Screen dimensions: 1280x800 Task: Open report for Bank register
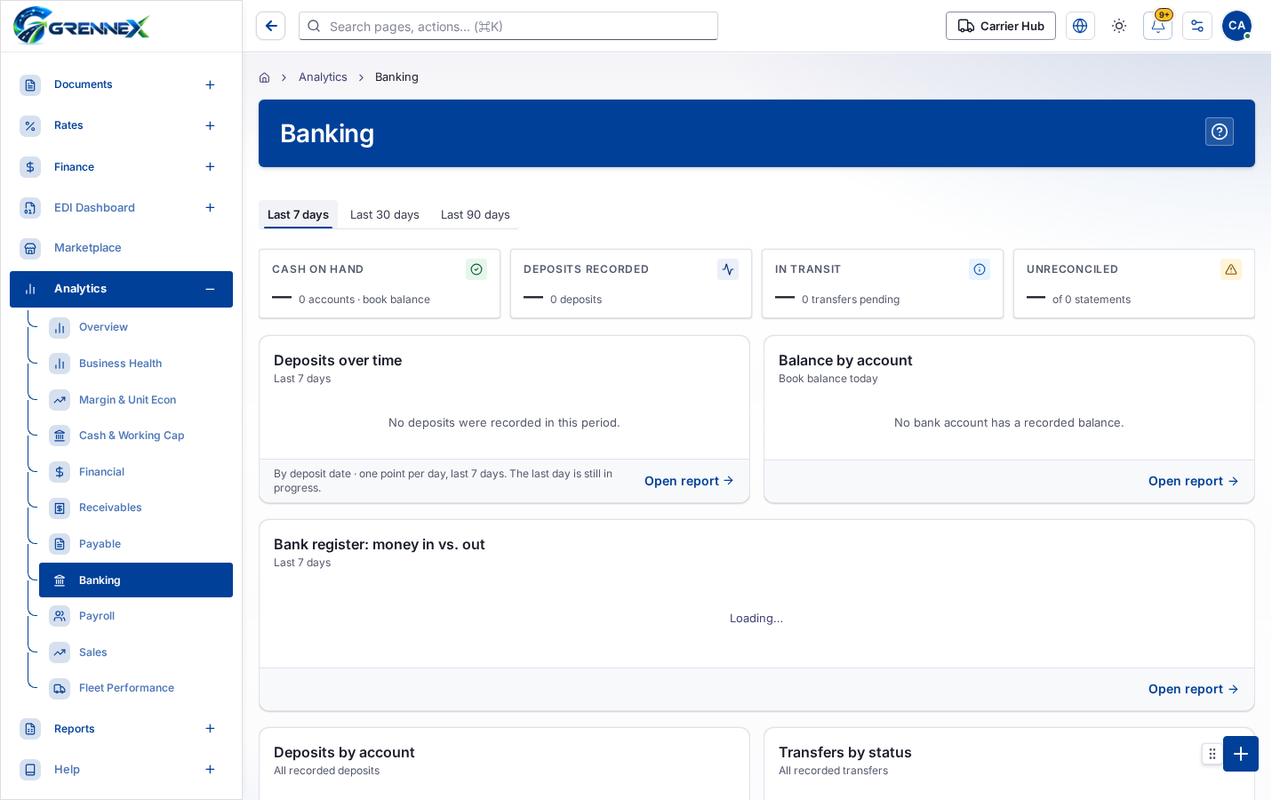point(1193,689)
